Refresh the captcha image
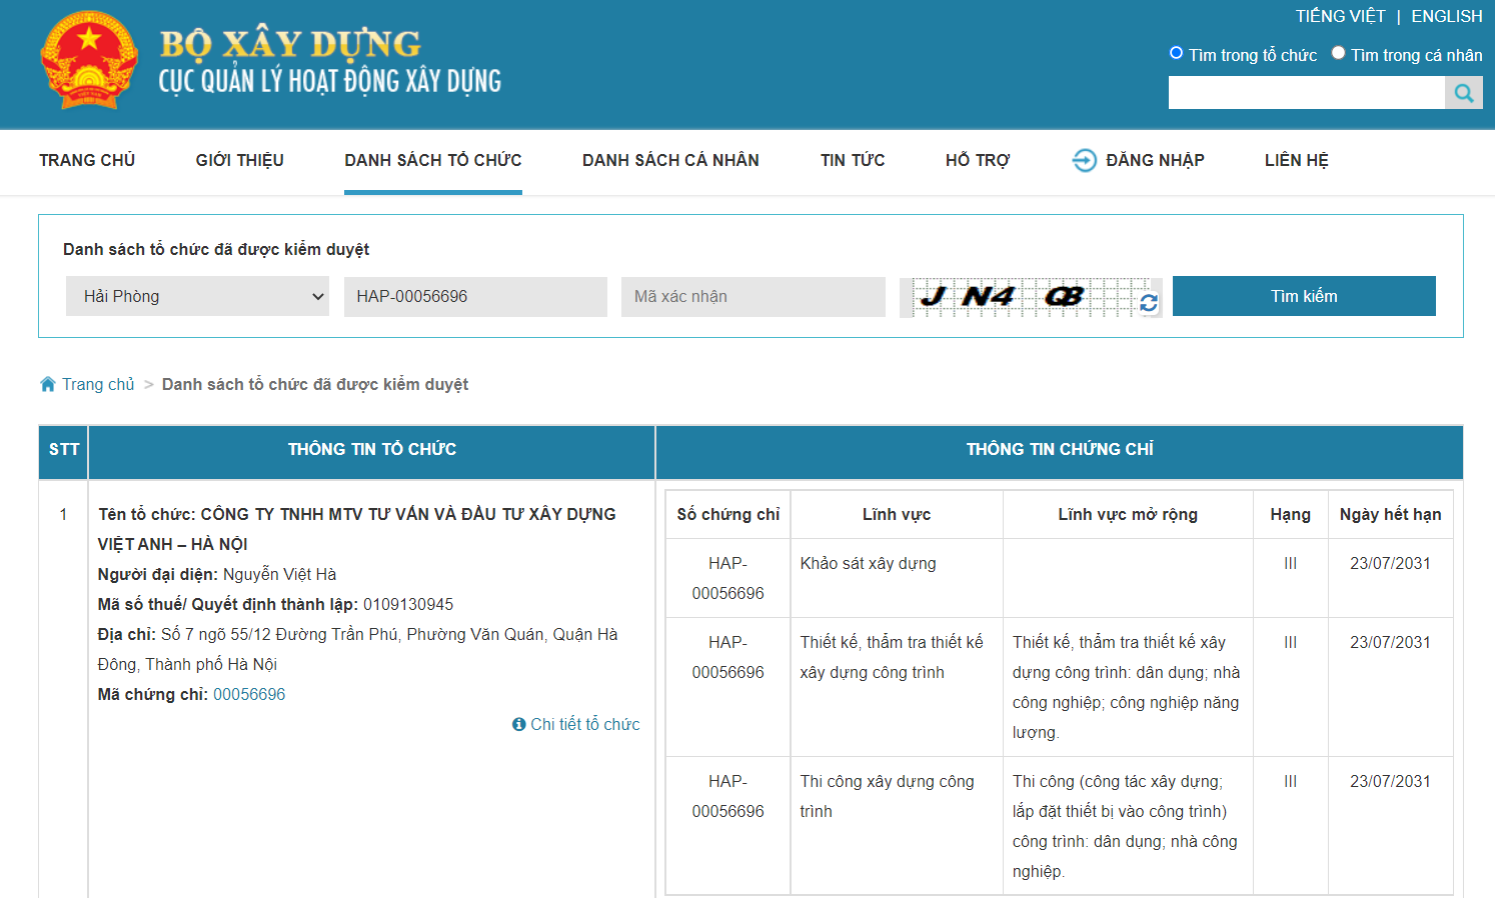This screenshot has width=1495, height=902. [x=1149, y=302]
